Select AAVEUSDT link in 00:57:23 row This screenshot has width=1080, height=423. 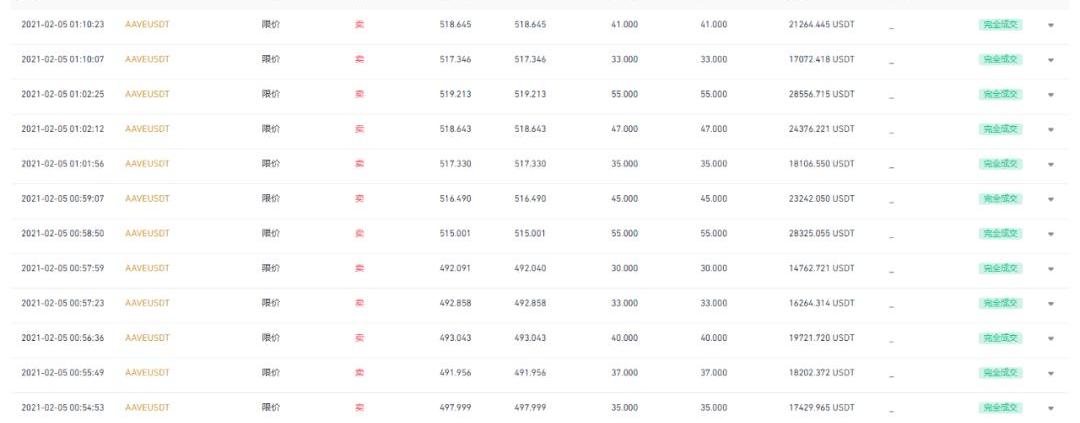point(147,302)
